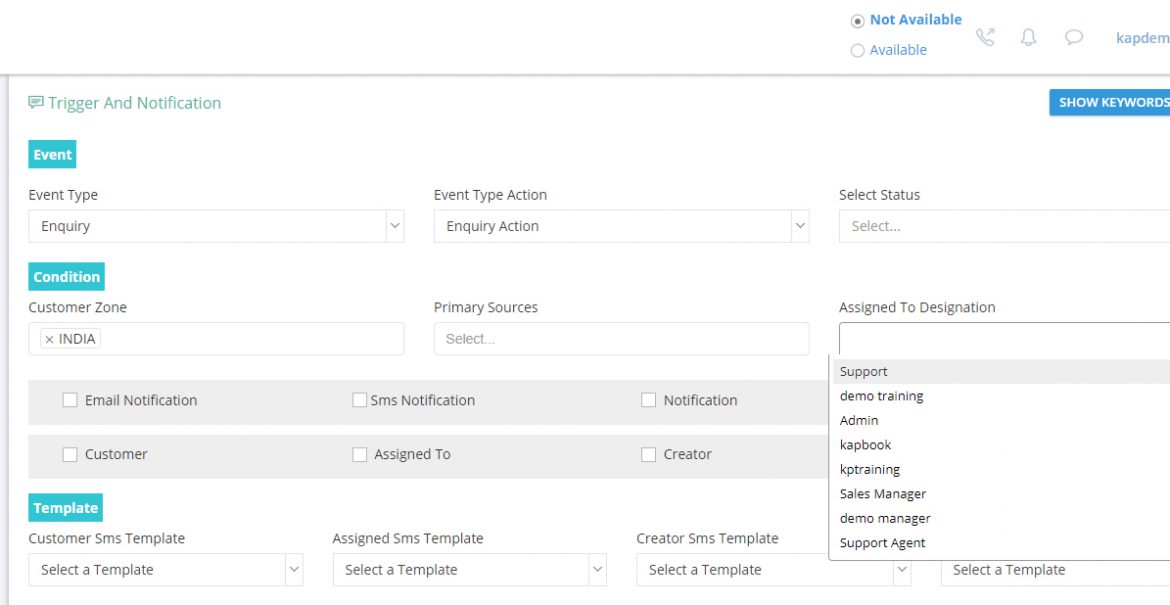1170x605 pixels.
Task: Open the Select Status dropdown
Action: click(1004, 226)
